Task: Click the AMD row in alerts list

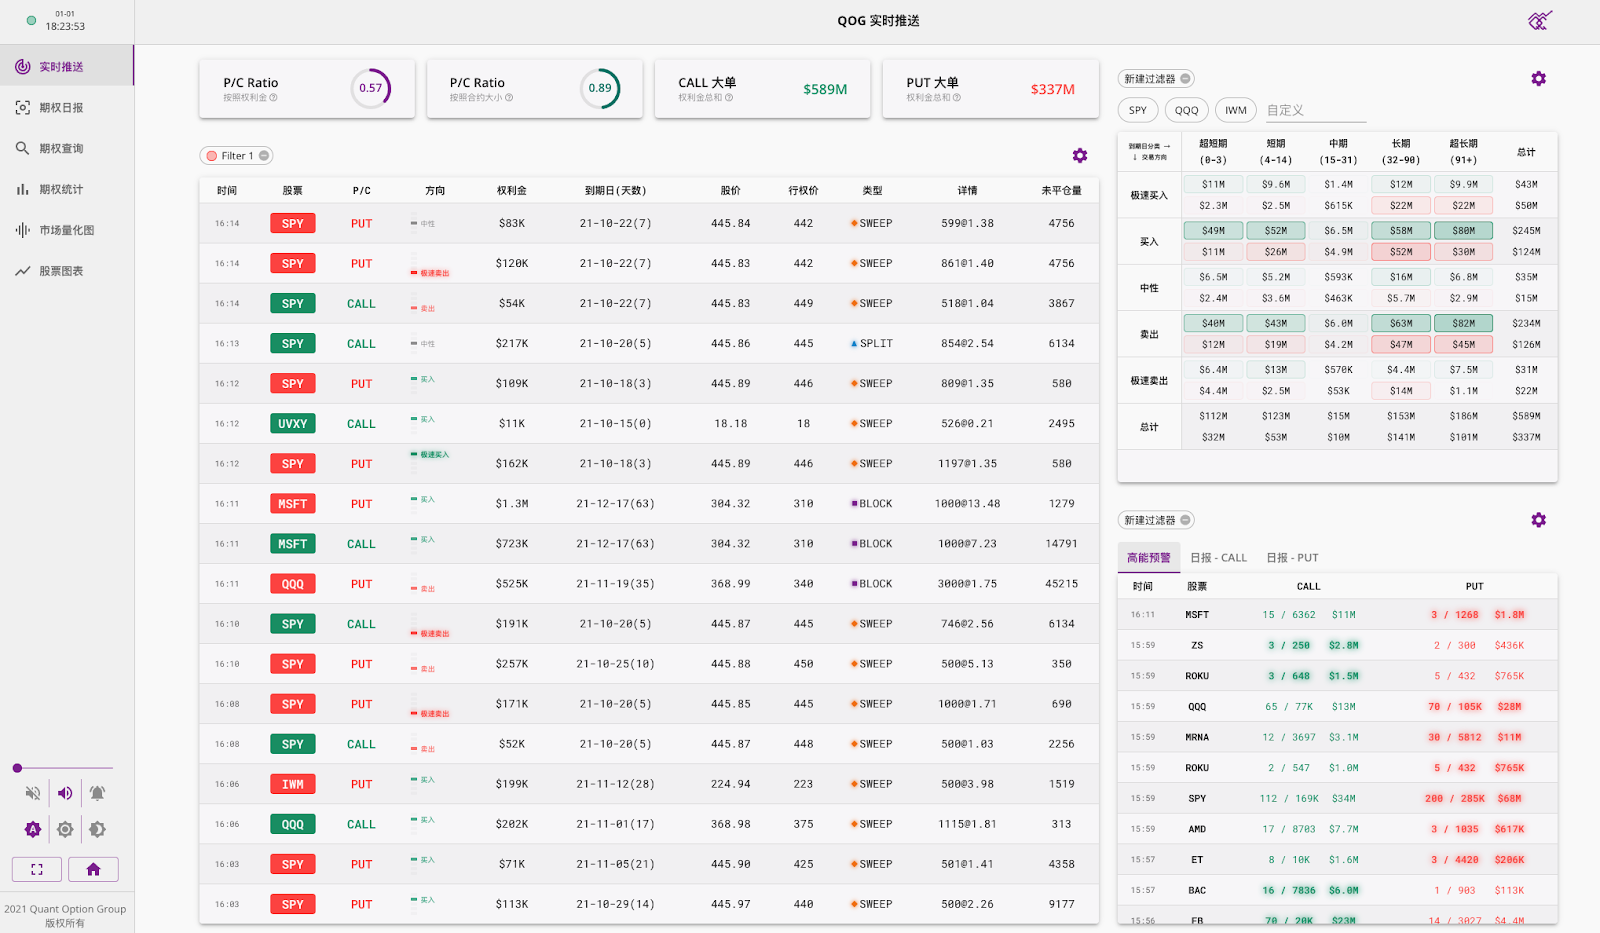Action: coord(1337,829)
